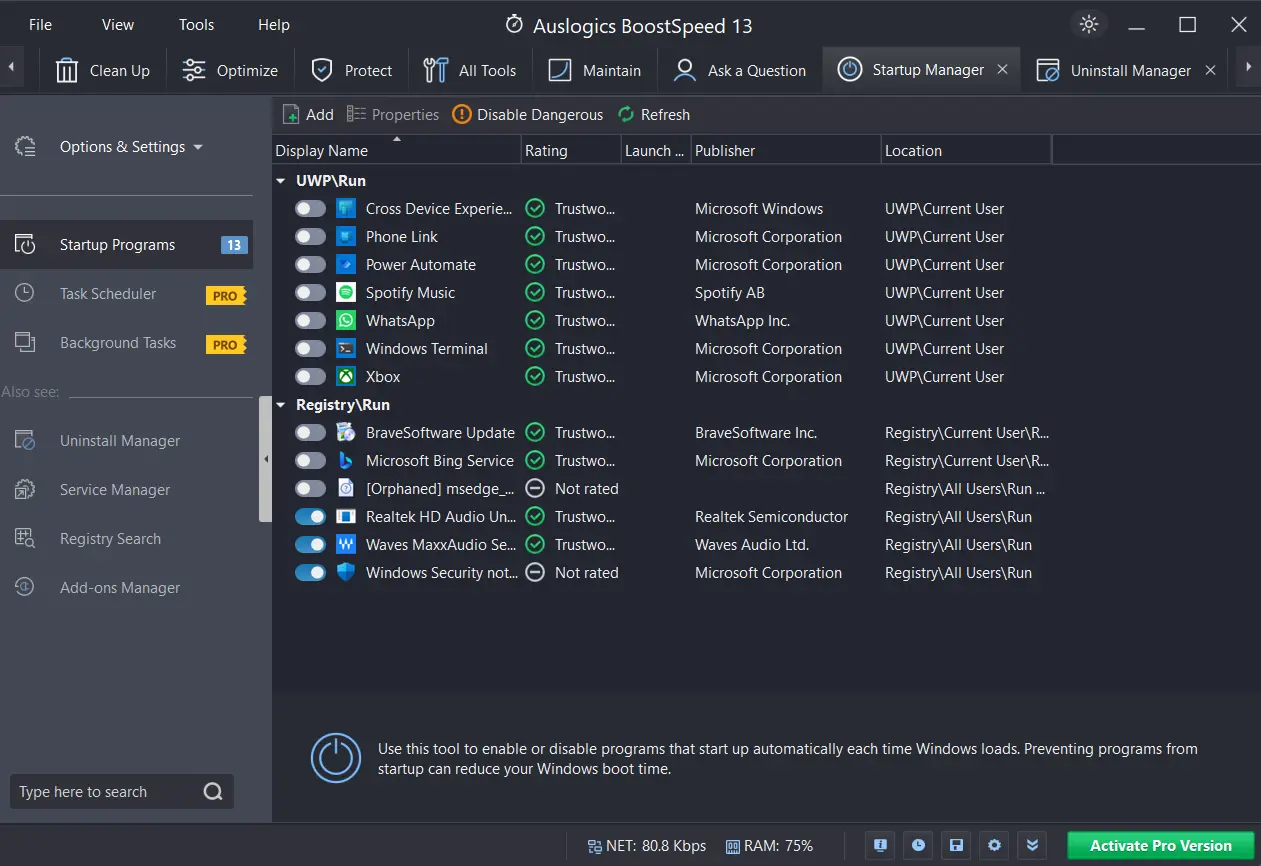This screenshot has width=1261, height=866.
Task: Turn off Windows Security notification toggle
Action: tap(310, 573)
